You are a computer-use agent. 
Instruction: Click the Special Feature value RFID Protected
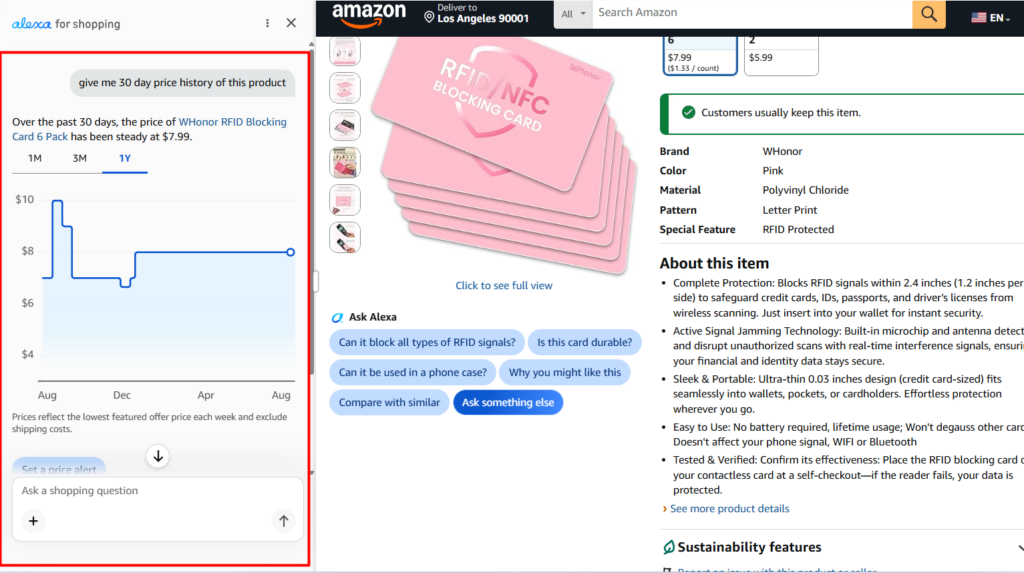(x=798, y=229)
